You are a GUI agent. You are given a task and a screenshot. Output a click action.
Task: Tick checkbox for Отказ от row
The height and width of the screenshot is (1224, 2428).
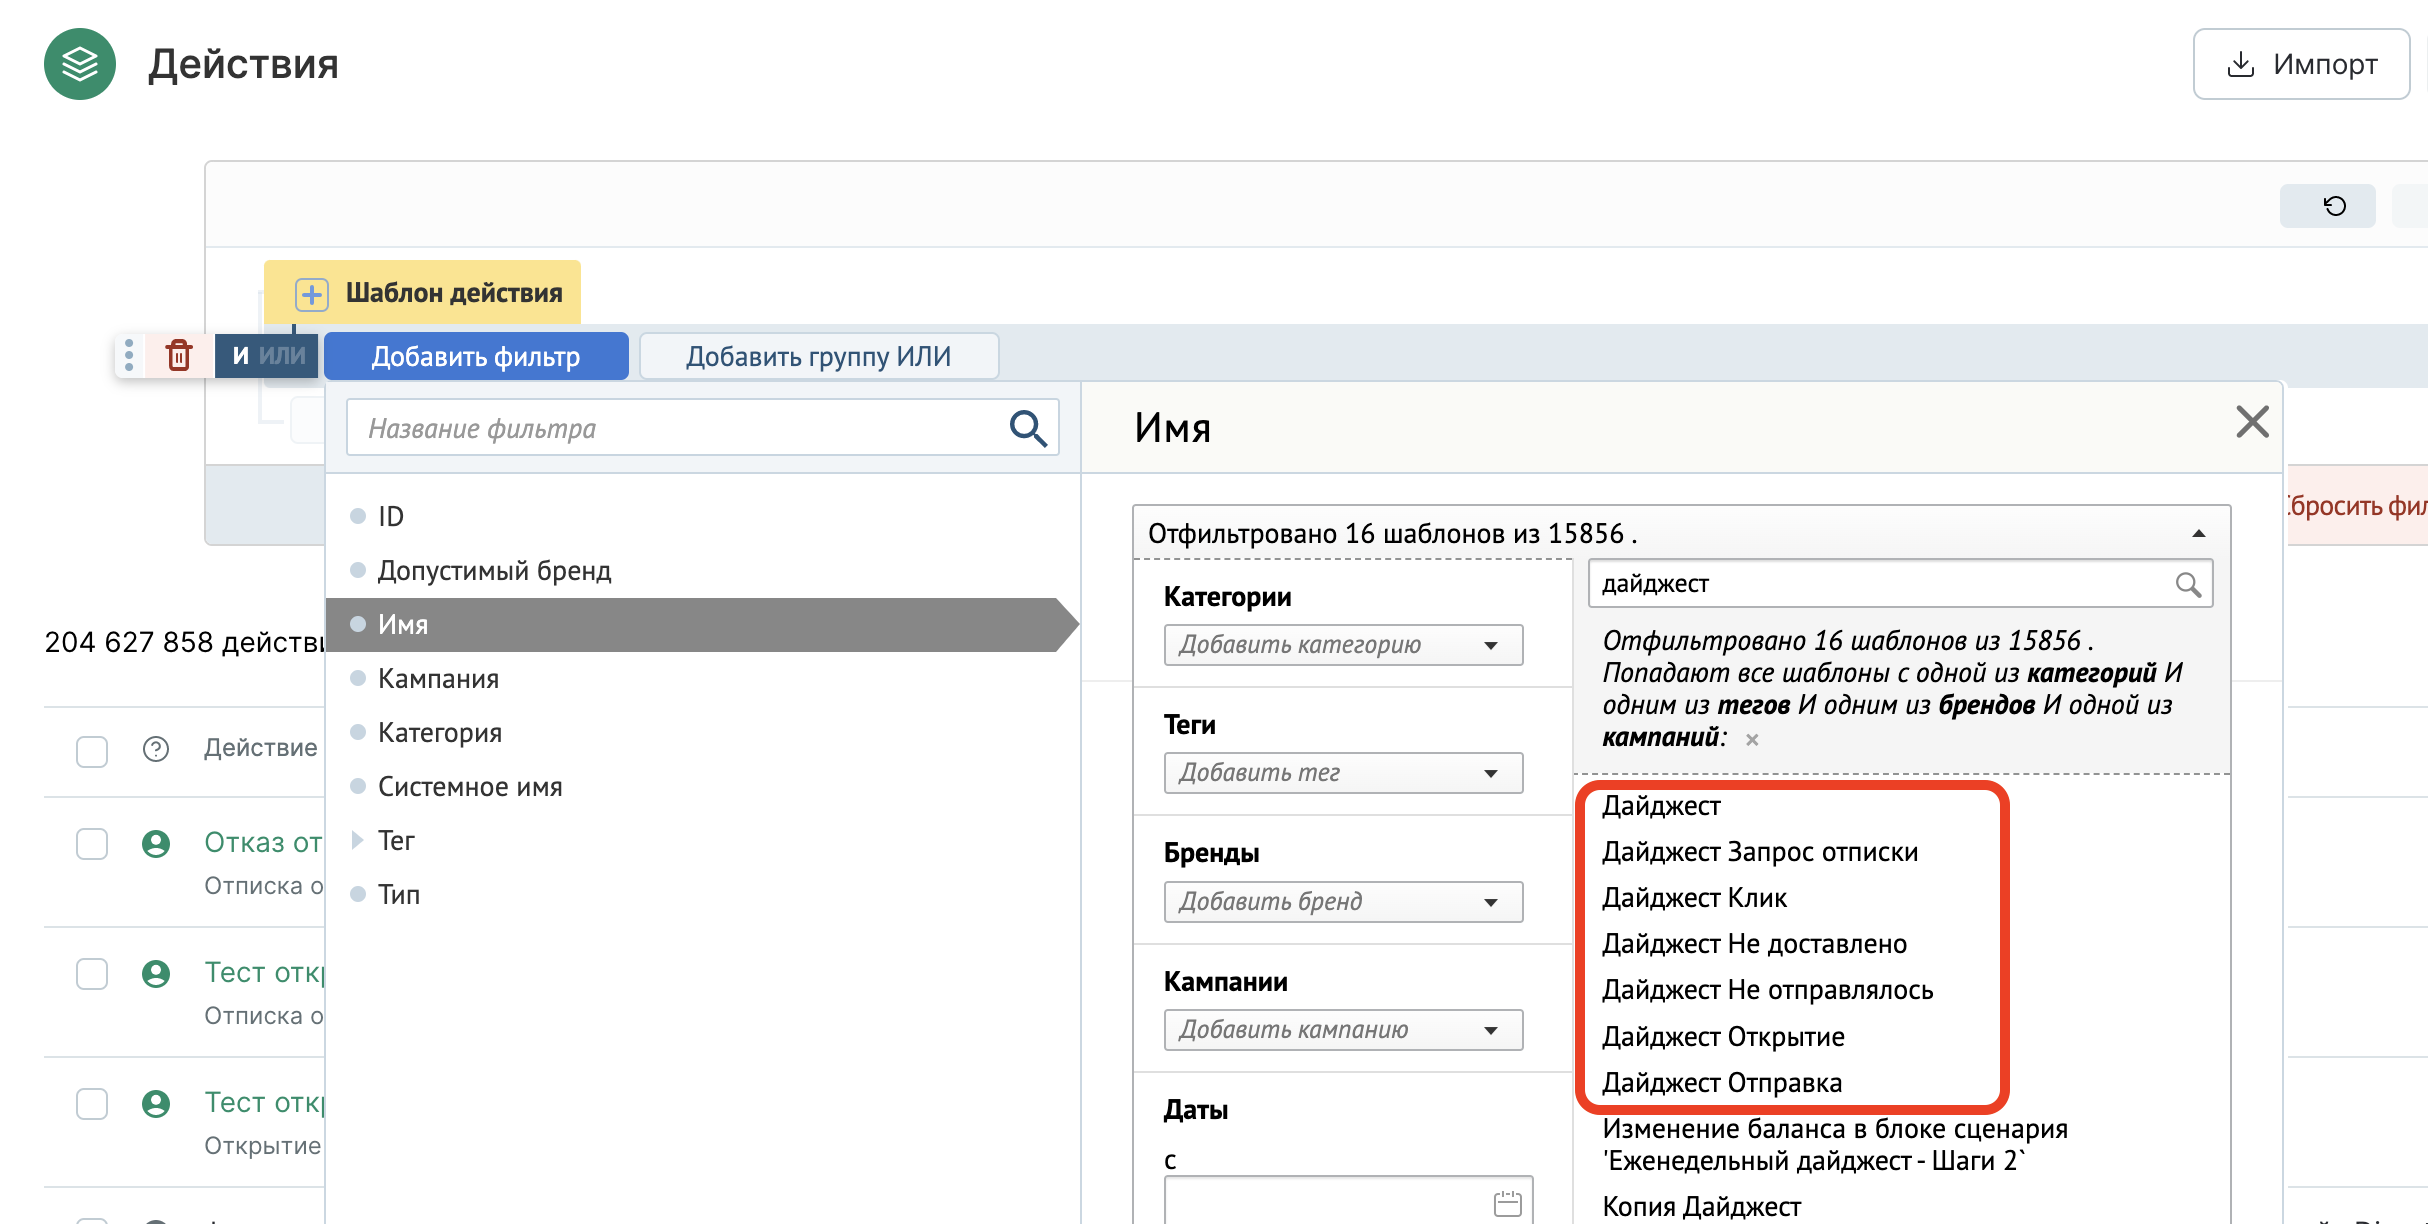pos(92,844)
